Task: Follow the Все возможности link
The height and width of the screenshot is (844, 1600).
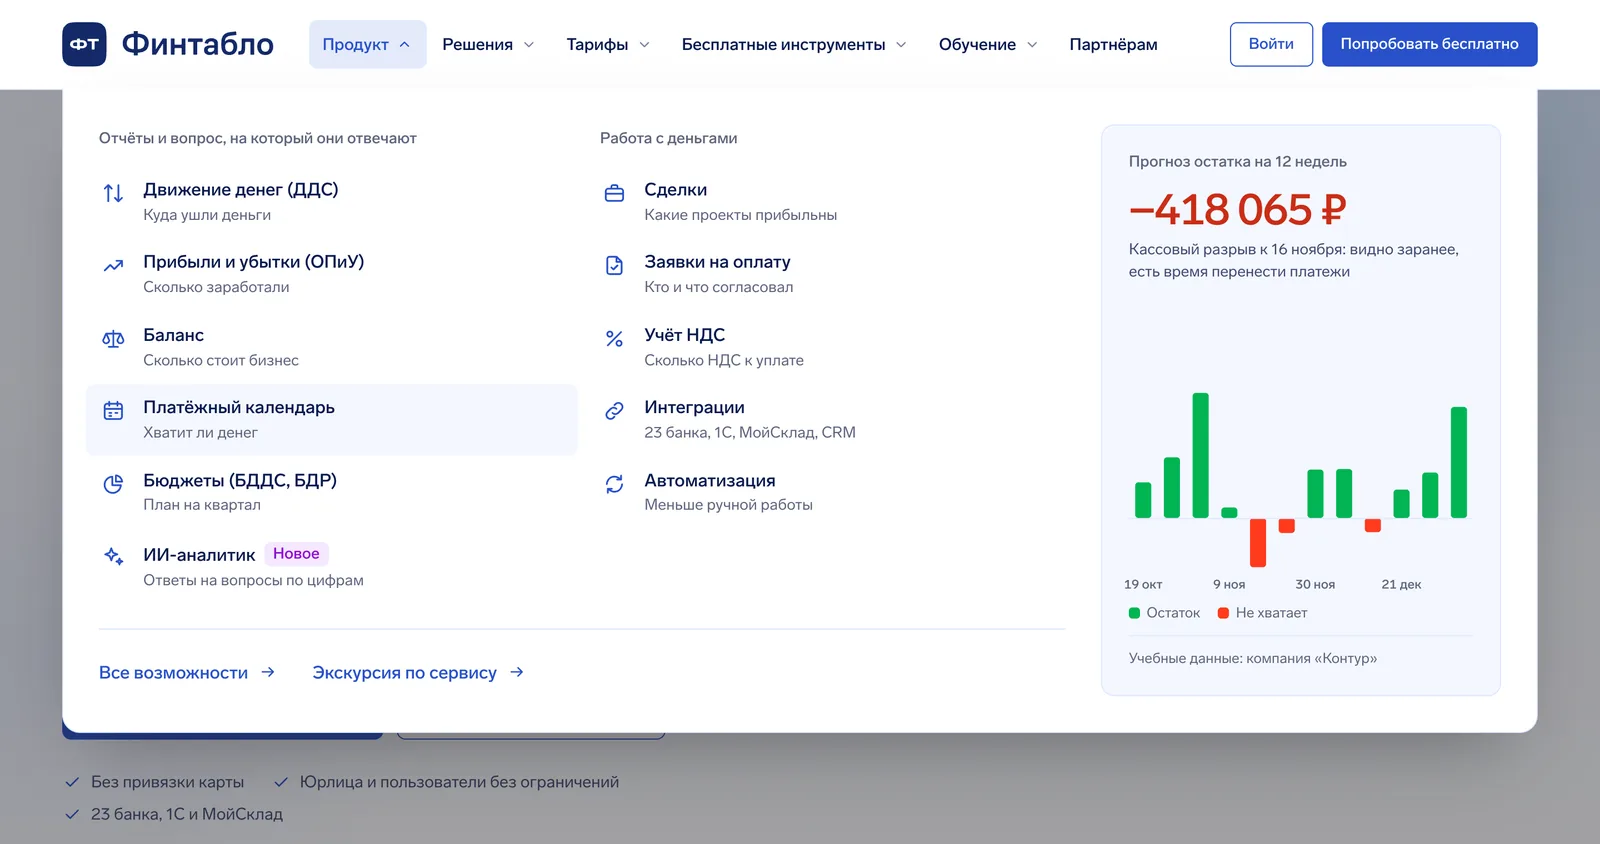Action: click(x=187, y=672)
